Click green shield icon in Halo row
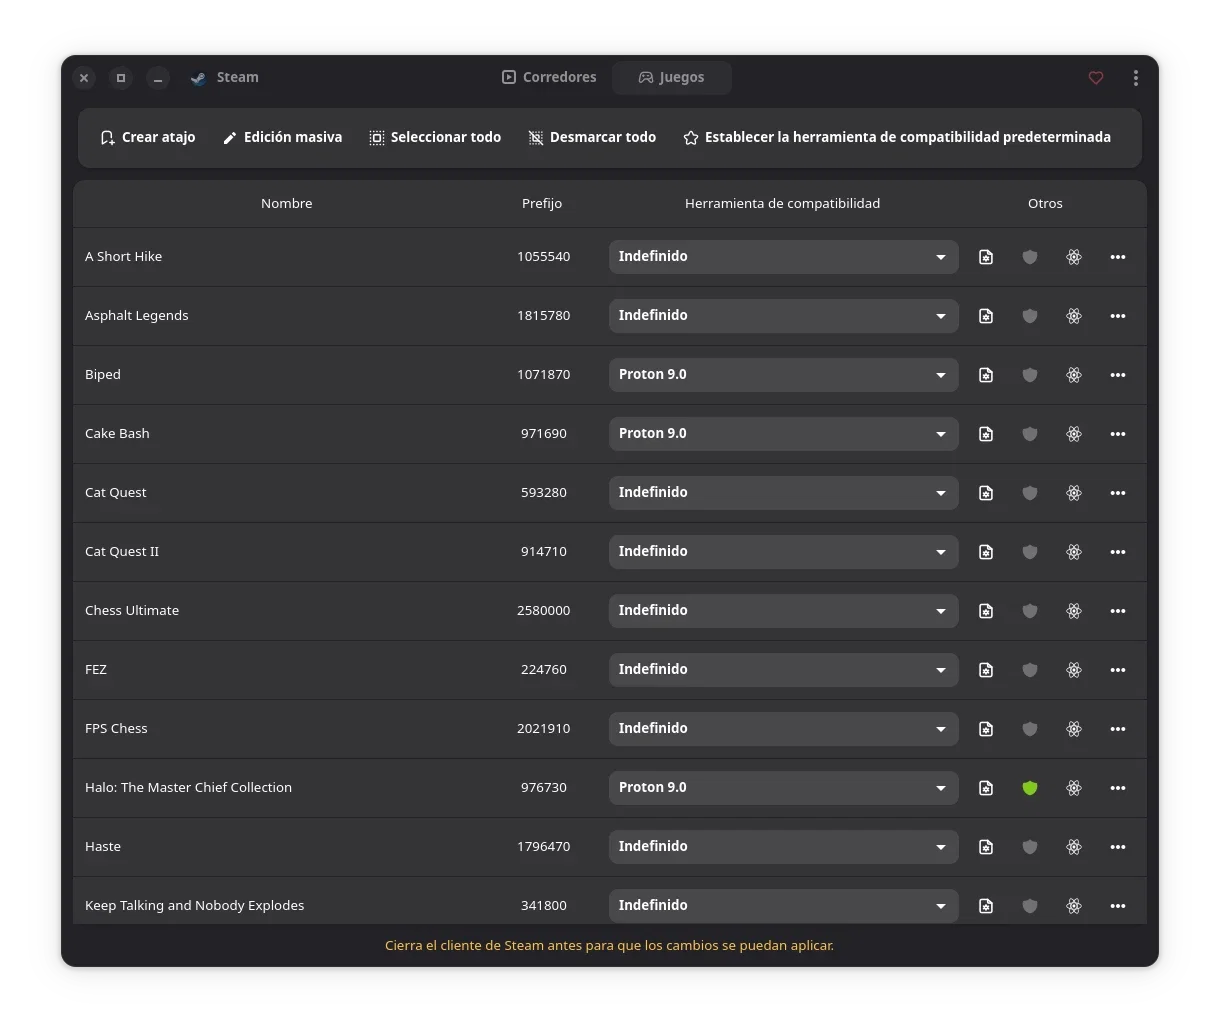 [1030, 788]
